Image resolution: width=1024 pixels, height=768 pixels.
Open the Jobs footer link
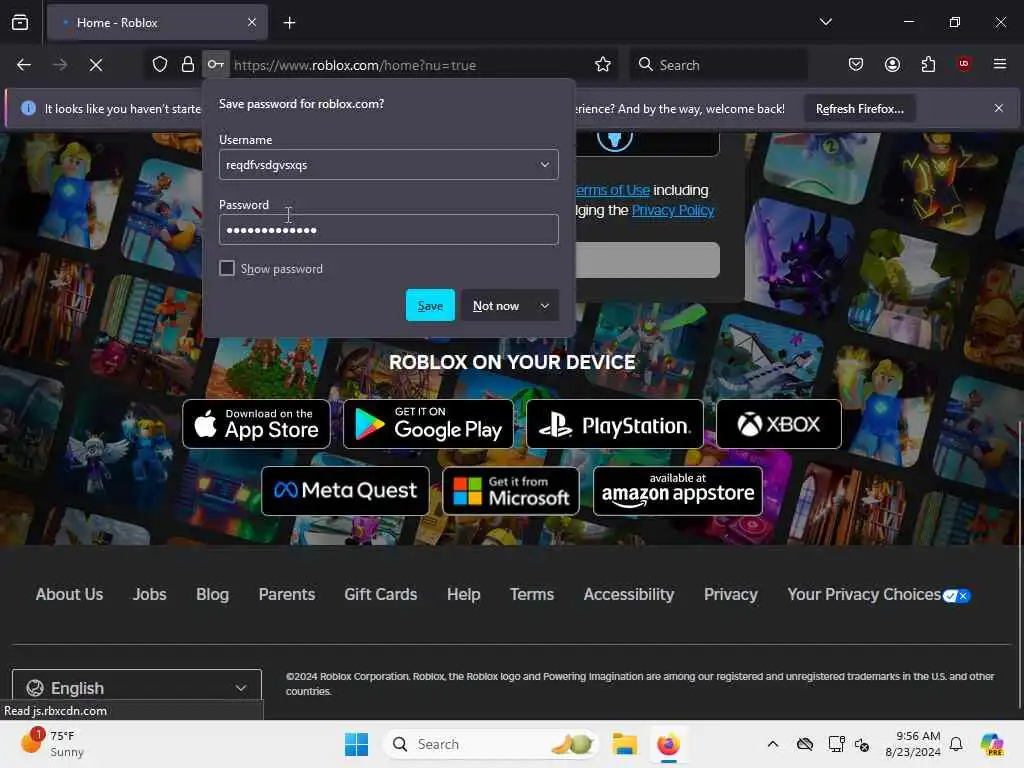pyautogui.click(x=150, y=594)
